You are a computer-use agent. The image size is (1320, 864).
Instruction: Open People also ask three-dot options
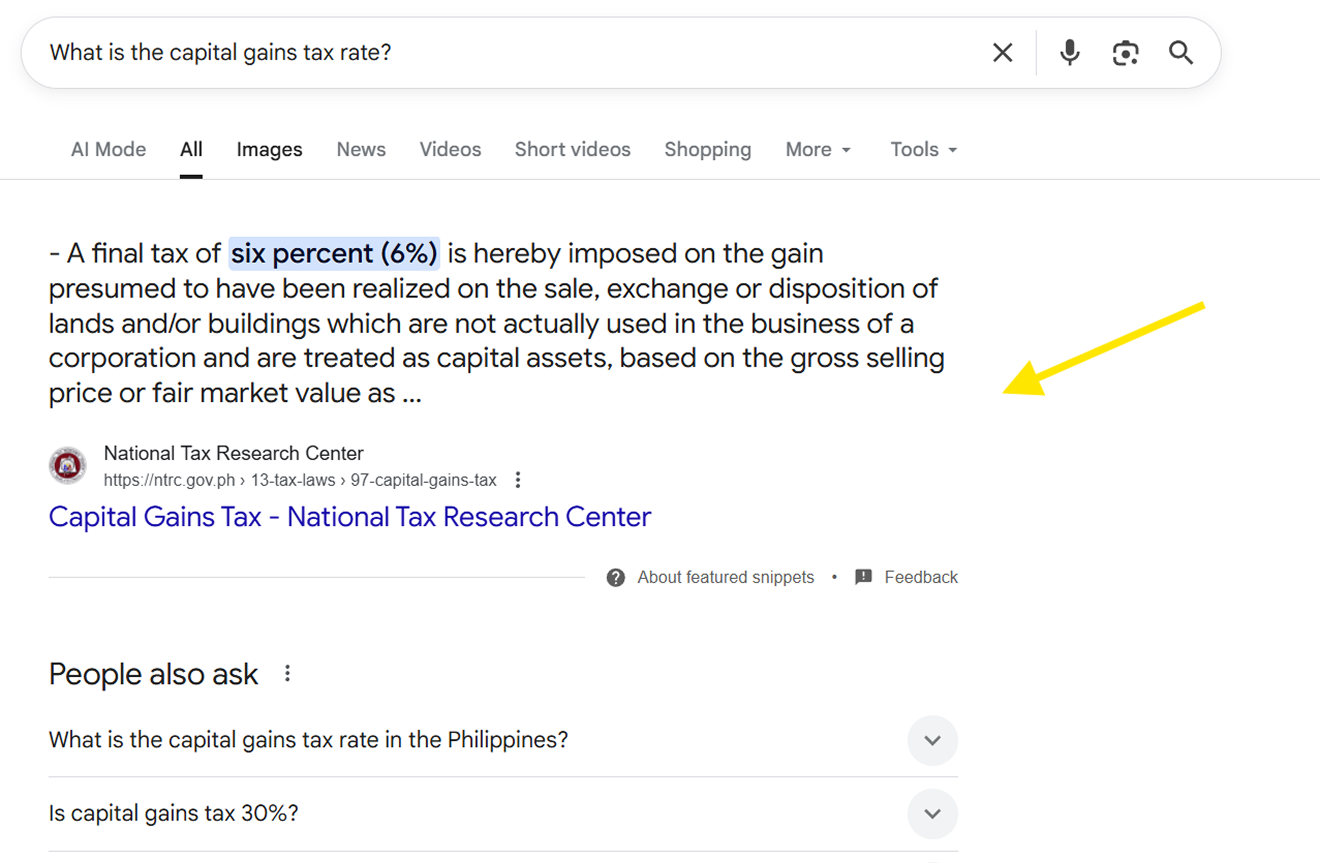click(287, 674)
